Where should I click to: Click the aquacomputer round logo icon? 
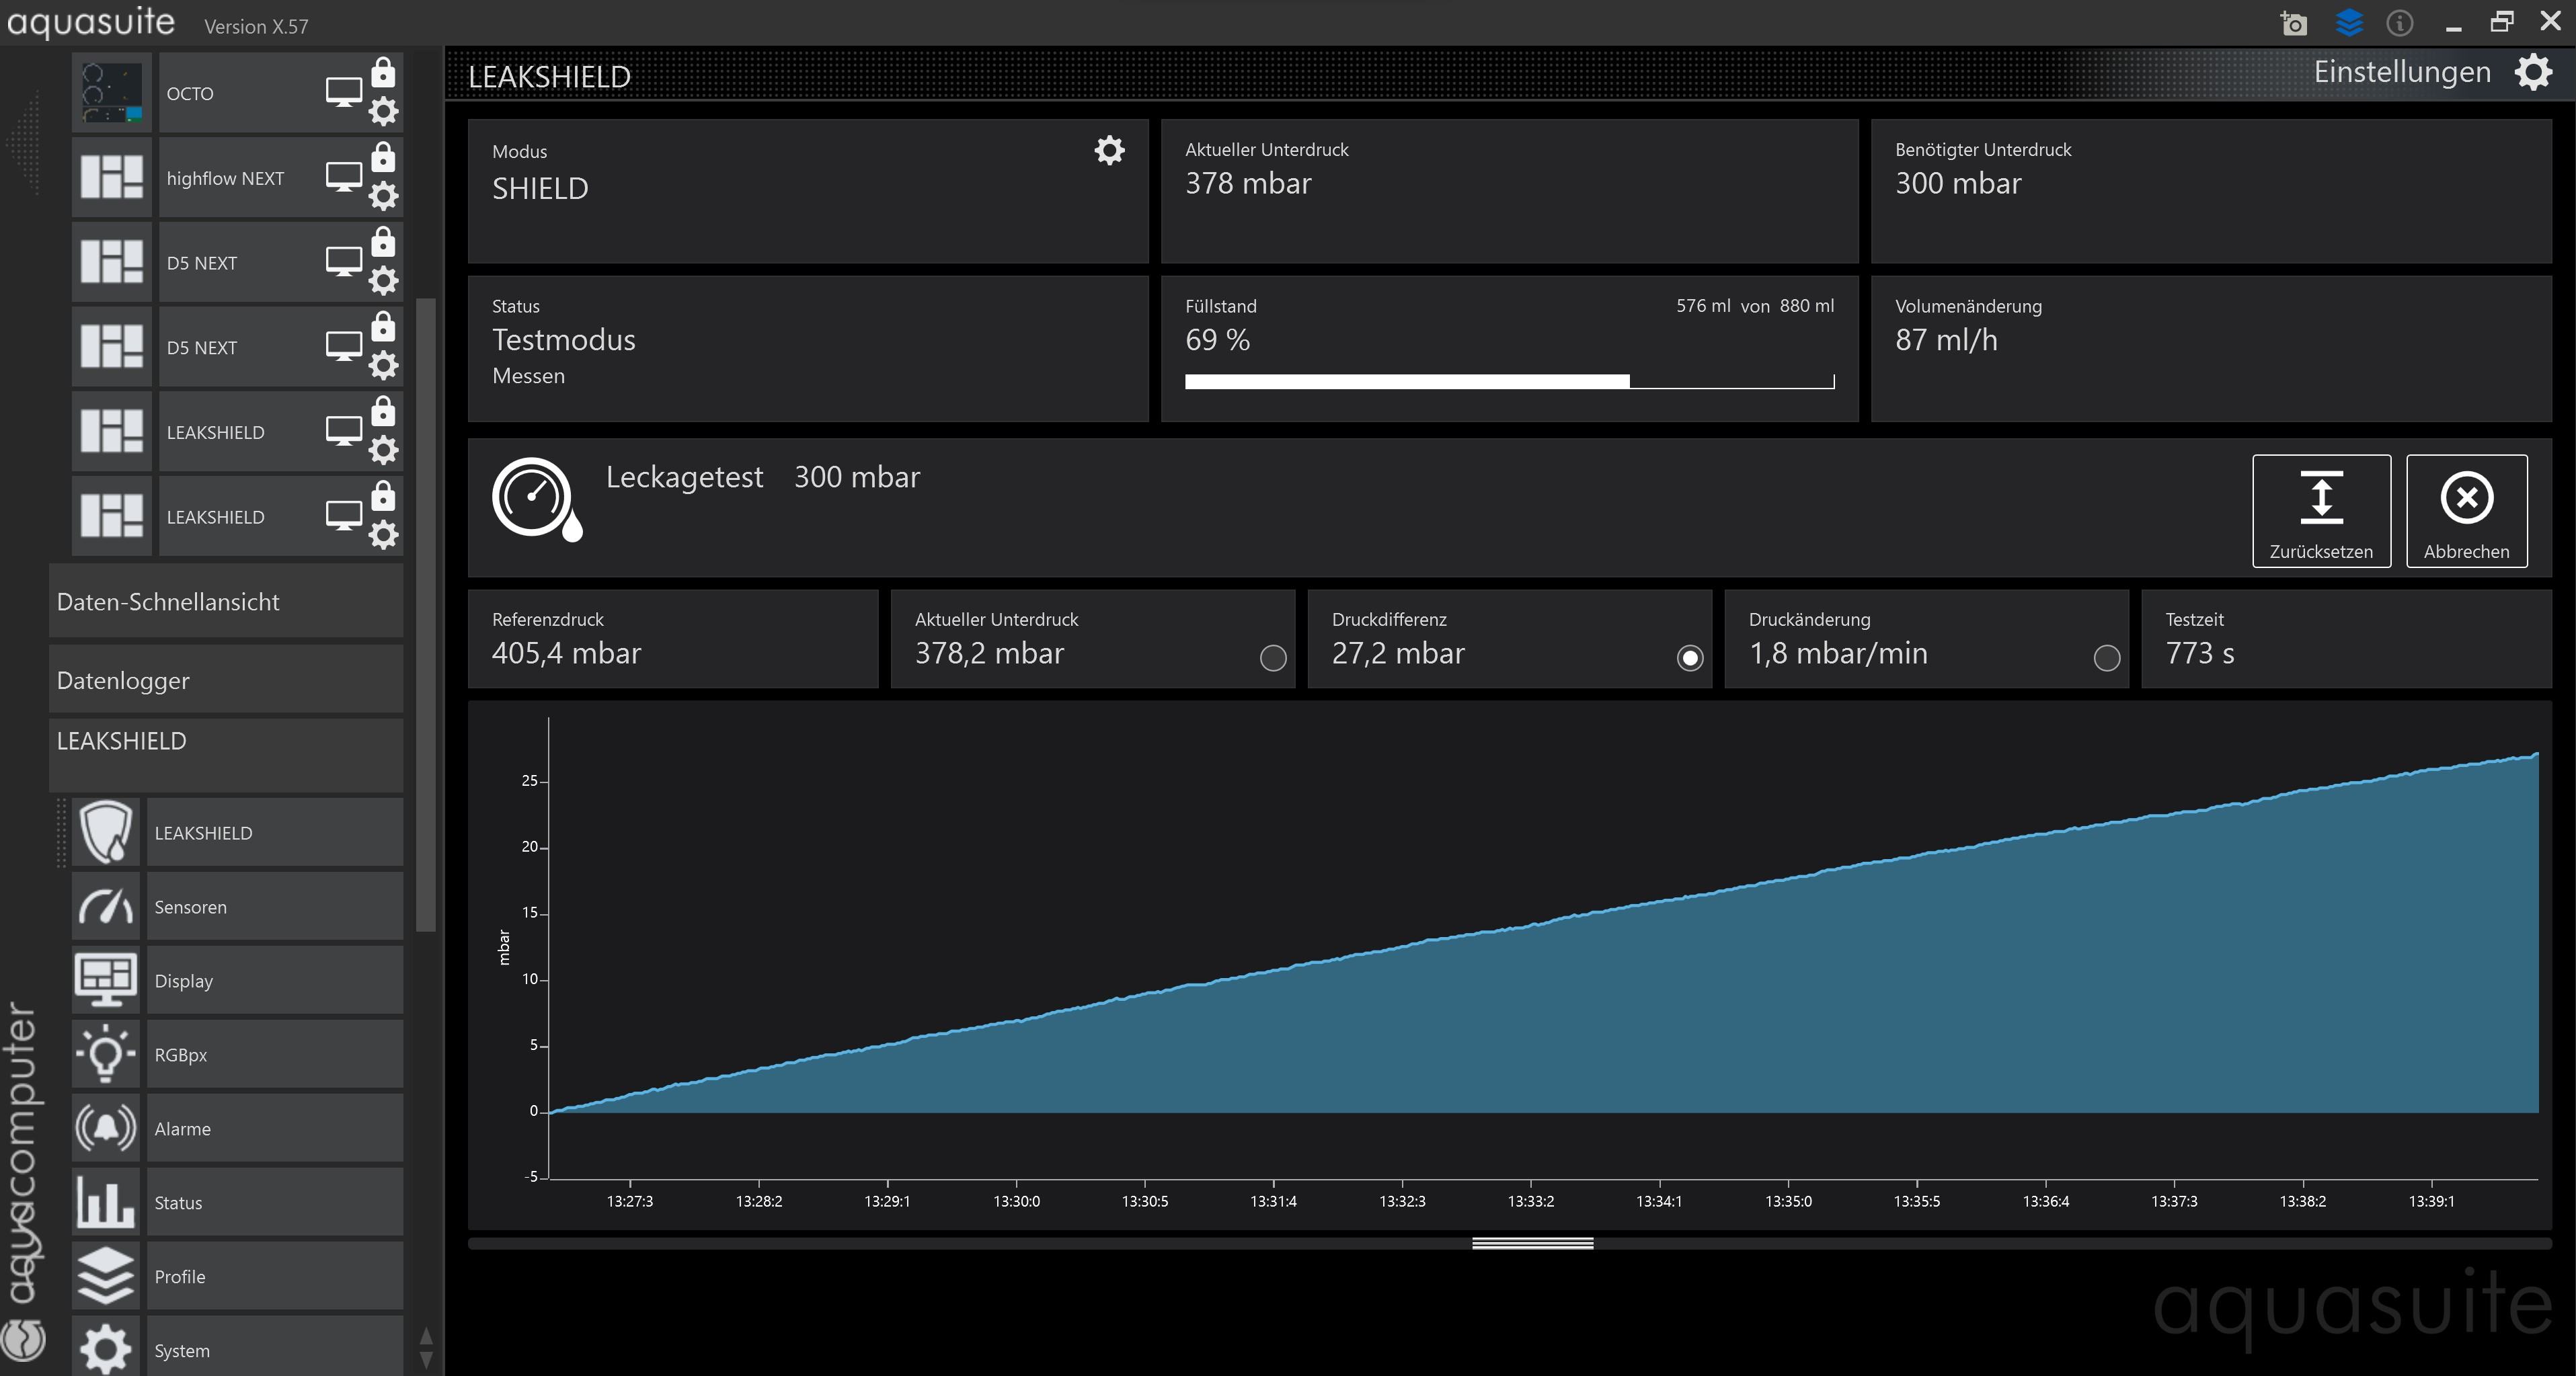(23, 1340)
